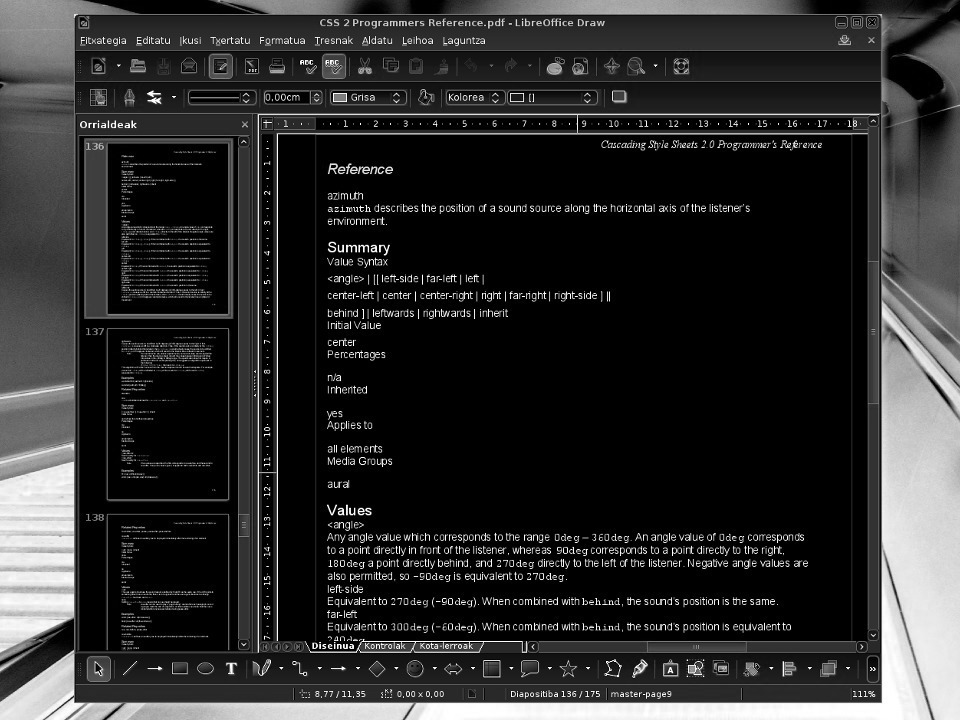The image size is (960, 720).
Task: Select page 138 thumbnail
Action: (x=168, y=582)
